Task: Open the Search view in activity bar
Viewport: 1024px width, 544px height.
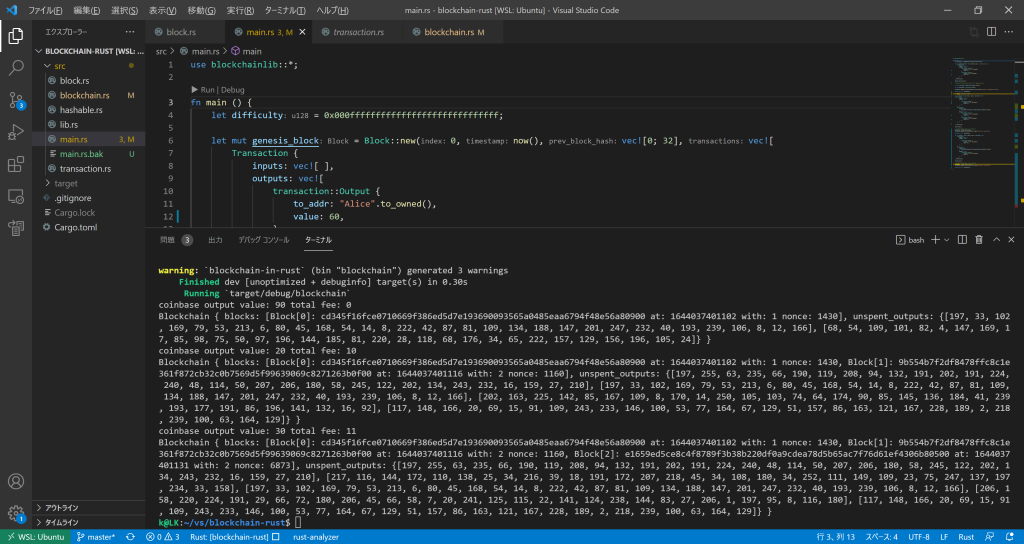Action: (16, 68)
